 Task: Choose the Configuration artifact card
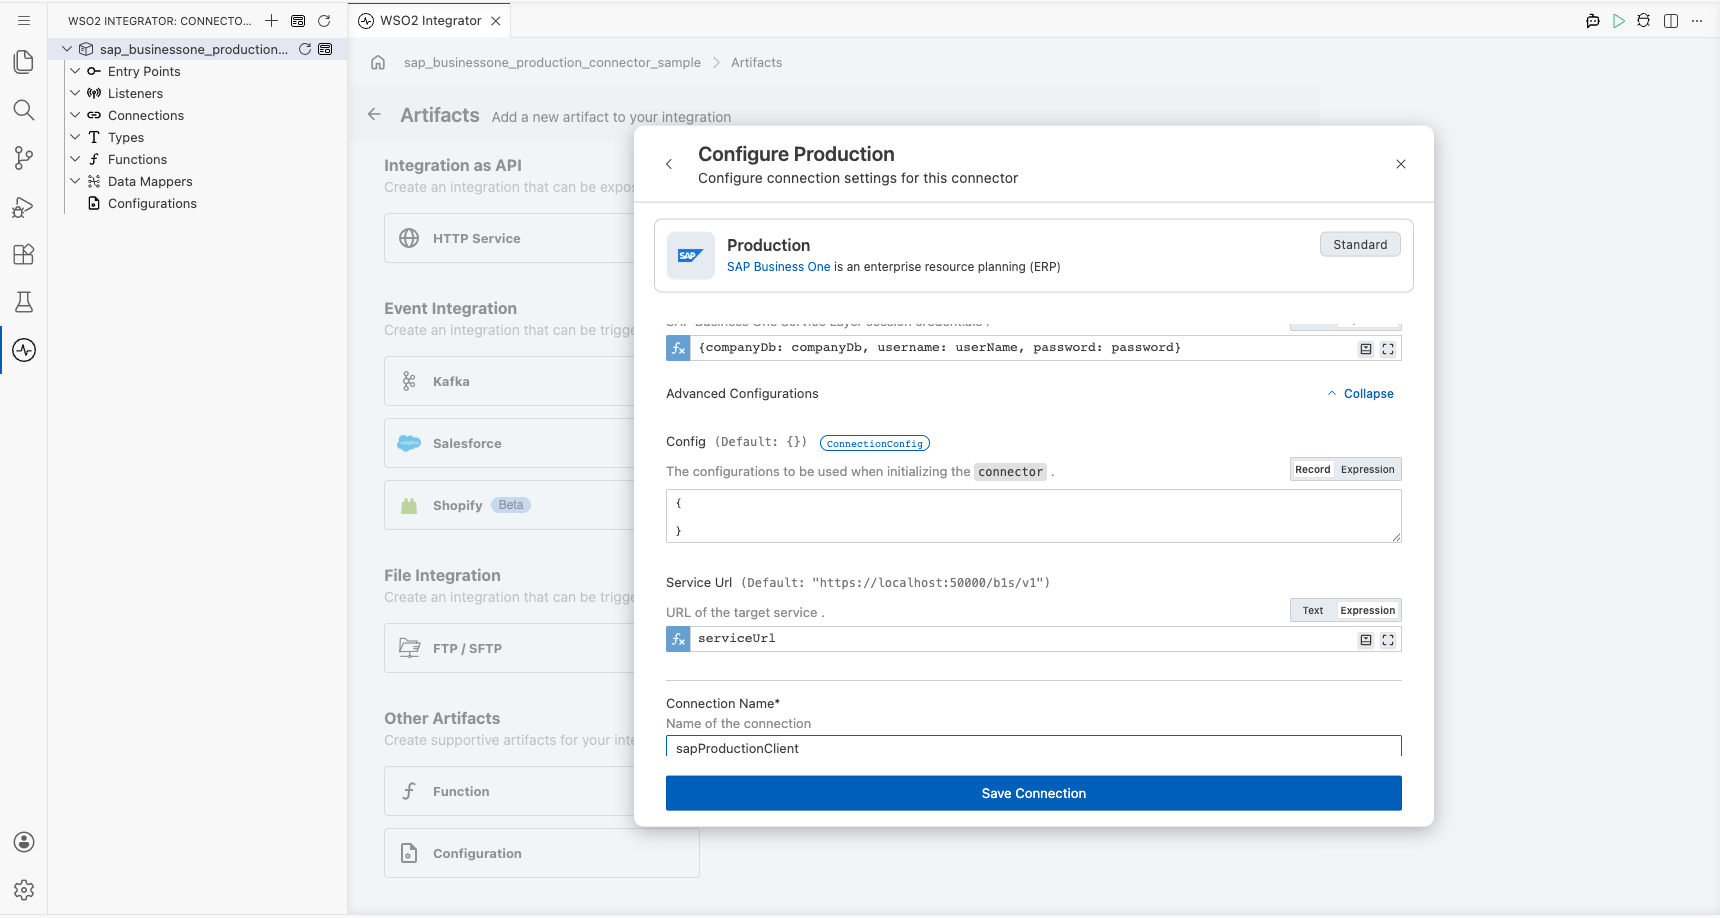click(x=541, y=853)
